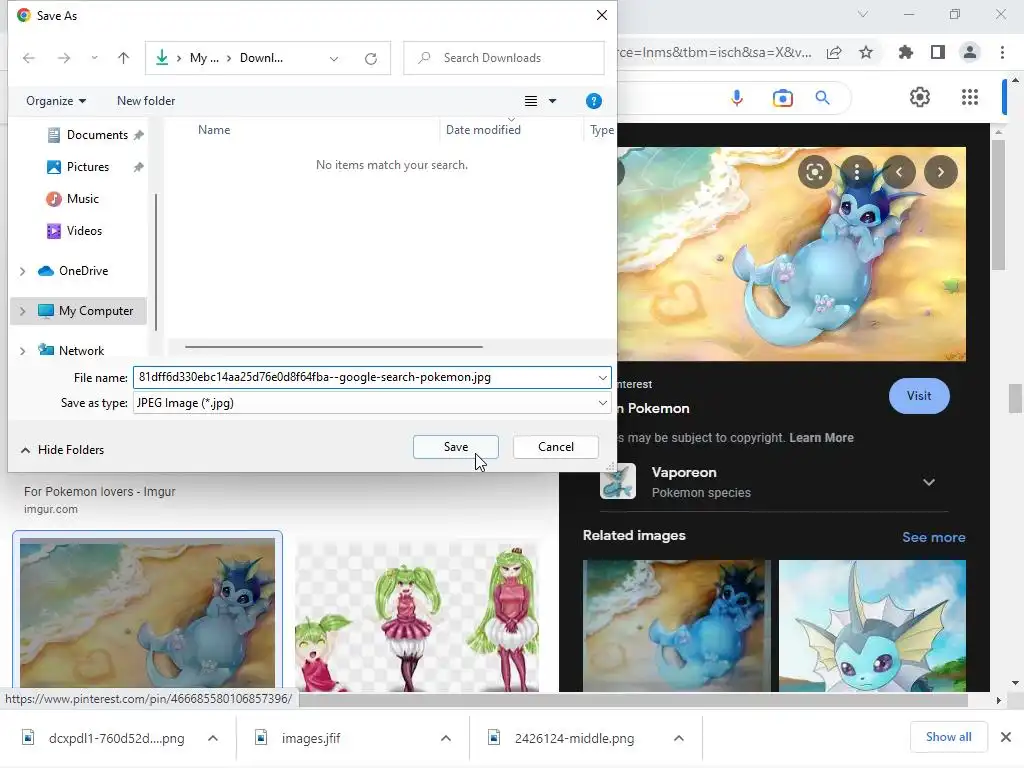Click the view layout icon

(531, 101)
